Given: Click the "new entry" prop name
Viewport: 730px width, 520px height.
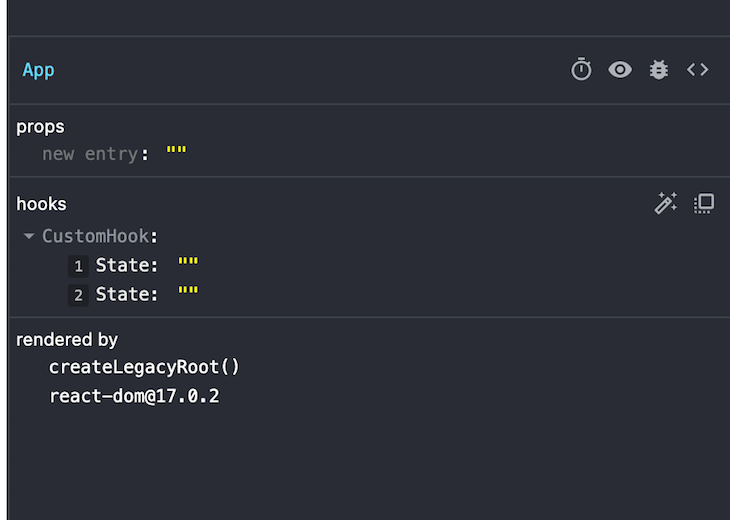Looking at the screenshot, I should click(x=90, y=154).
